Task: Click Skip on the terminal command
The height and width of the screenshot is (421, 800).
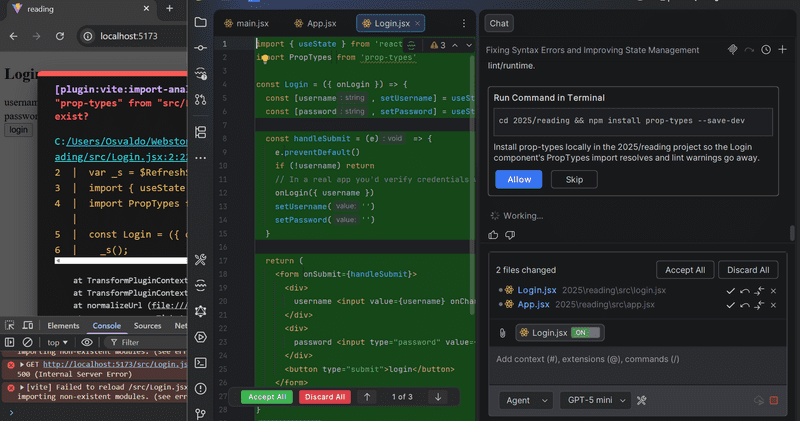Action: (x=574, y=180)
